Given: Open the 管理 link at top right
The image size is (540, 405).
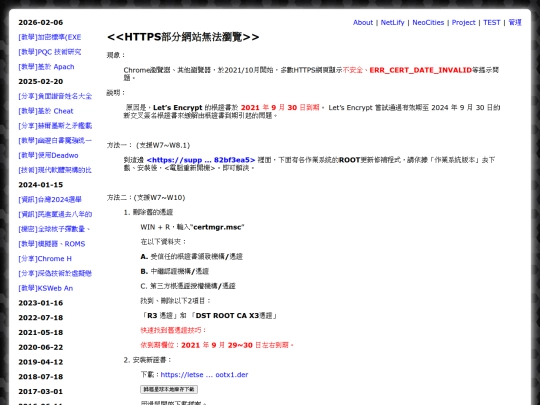Looking at the screenshot, I should [515, 22].
